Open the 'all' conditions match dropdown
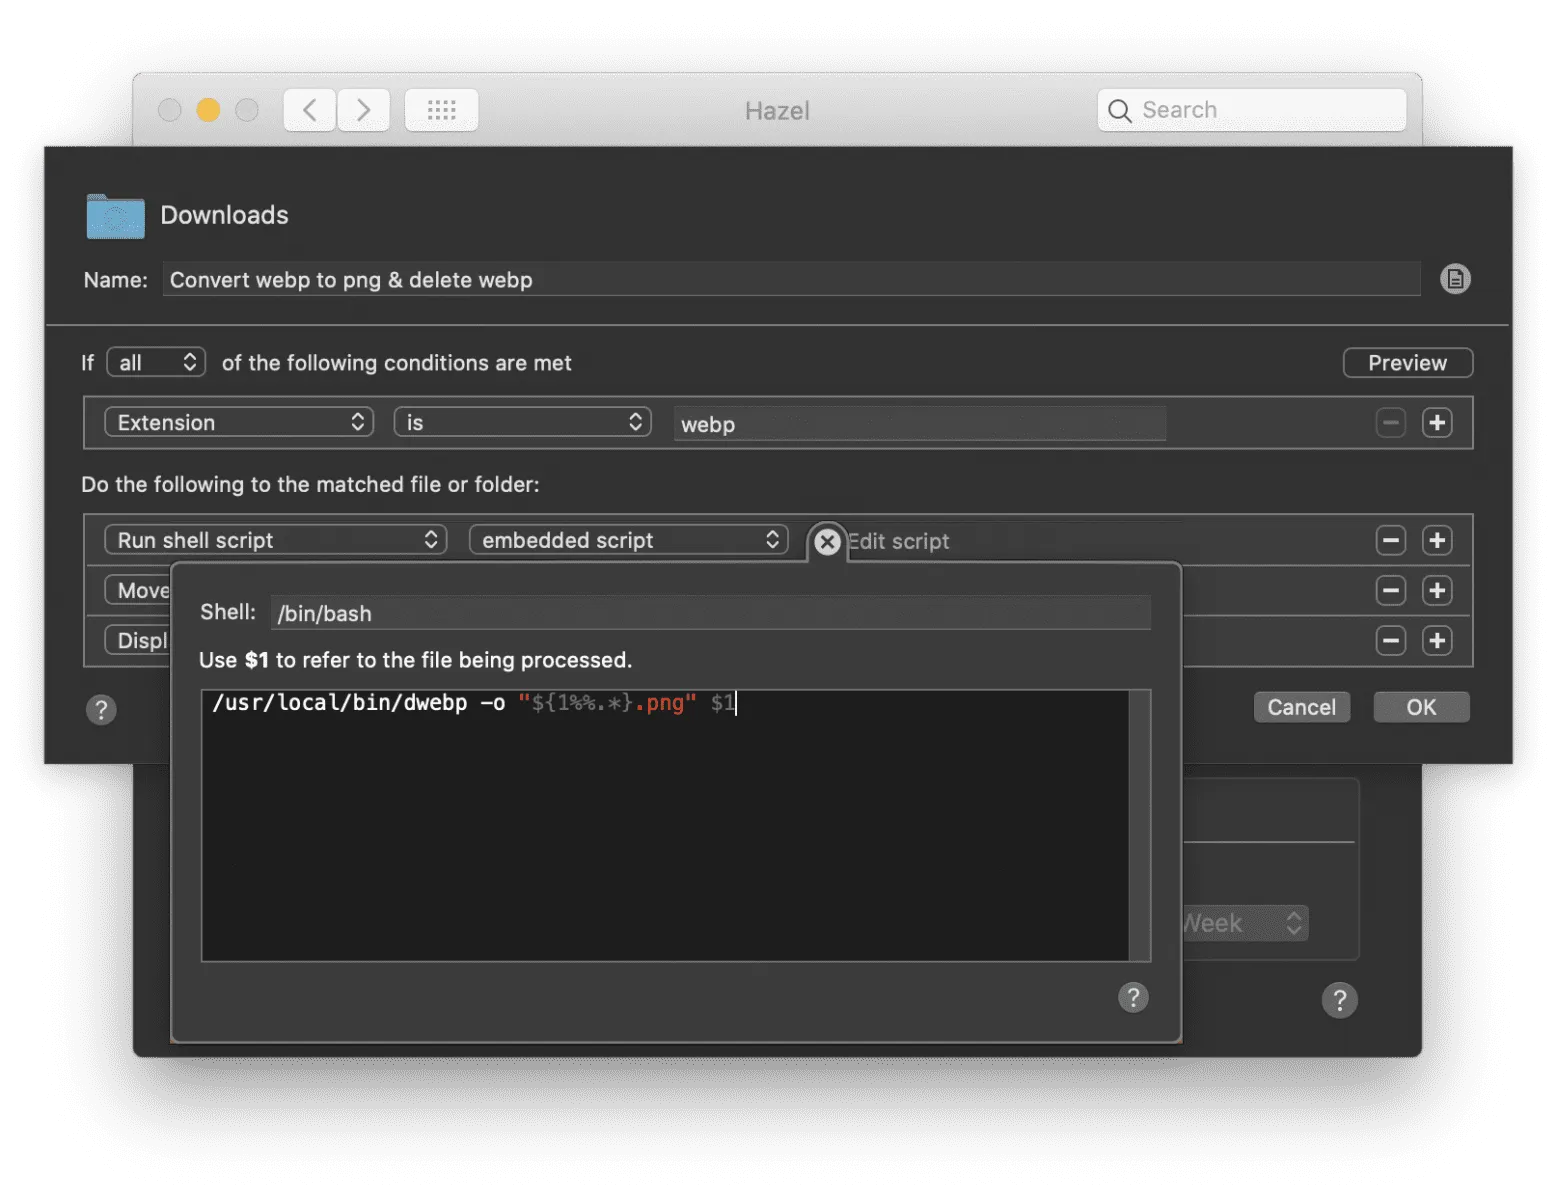The height and width of the screenshot is (1200, 1557). click(x=156, y=362)
